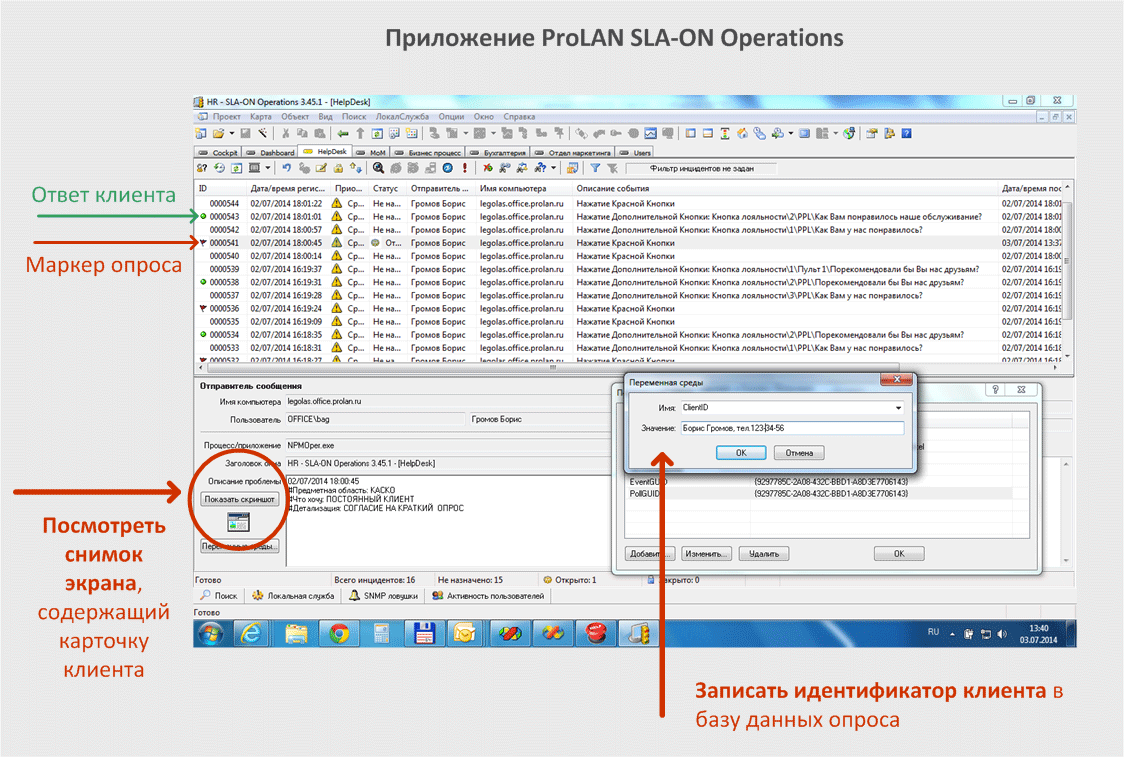This screenshot has width=1124, height=757.
Task: Open the Опции menu
Action: (x=451, y=117)
